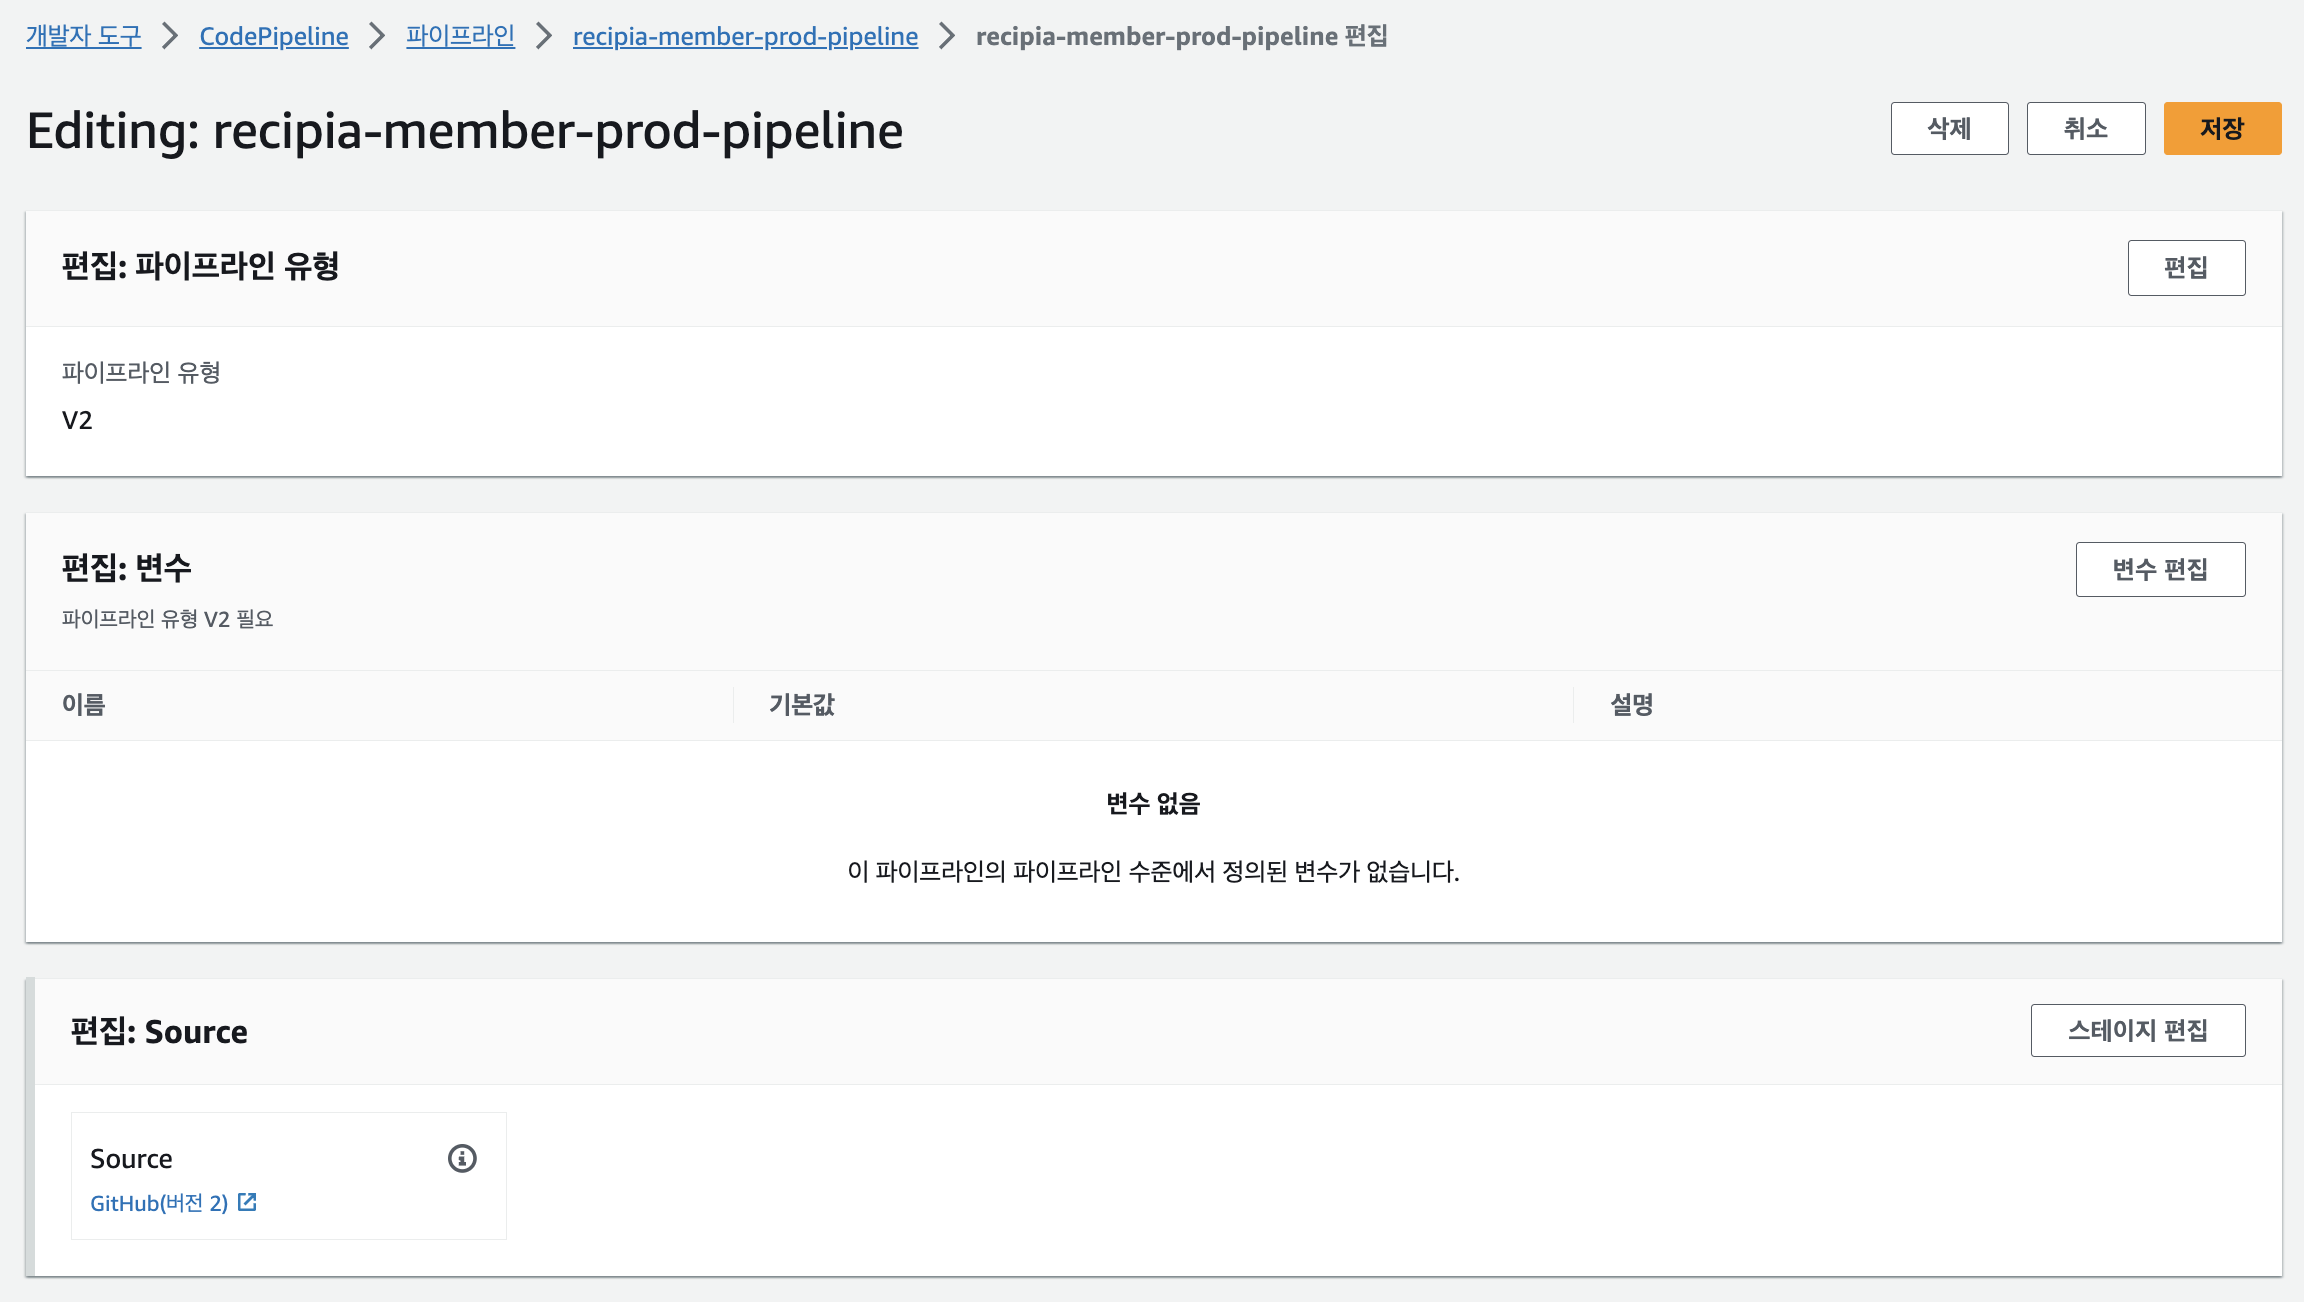Image resolution: width=2304 pixels, height=1302 pixels.
Task: Delete the pipeline using 삭제
Action: [x=1949, y=128]
